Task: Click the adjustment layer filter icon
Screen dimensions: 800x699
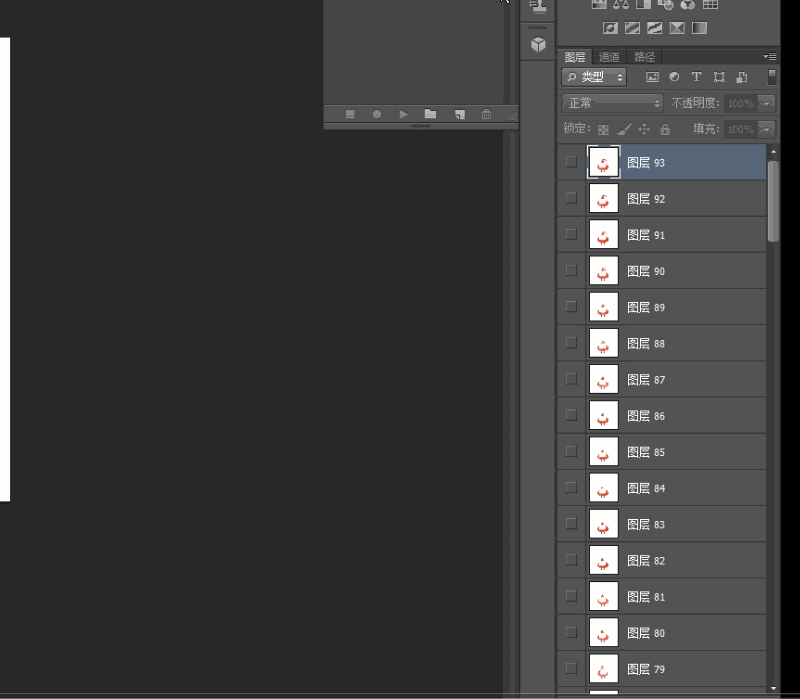Action: click(x=674, y=77)
